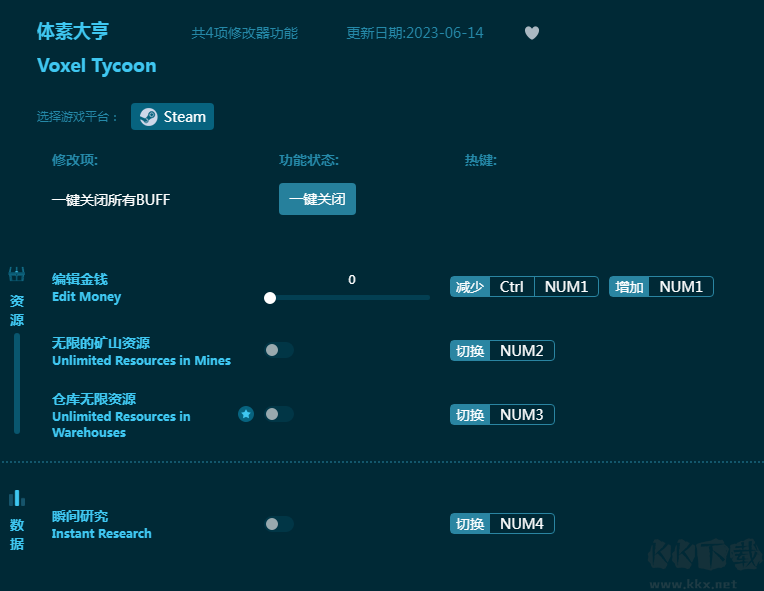Viewport: 764px width, 591px height.
Task: Click the 功能状态 column header
Action: (x=309, y=160)
